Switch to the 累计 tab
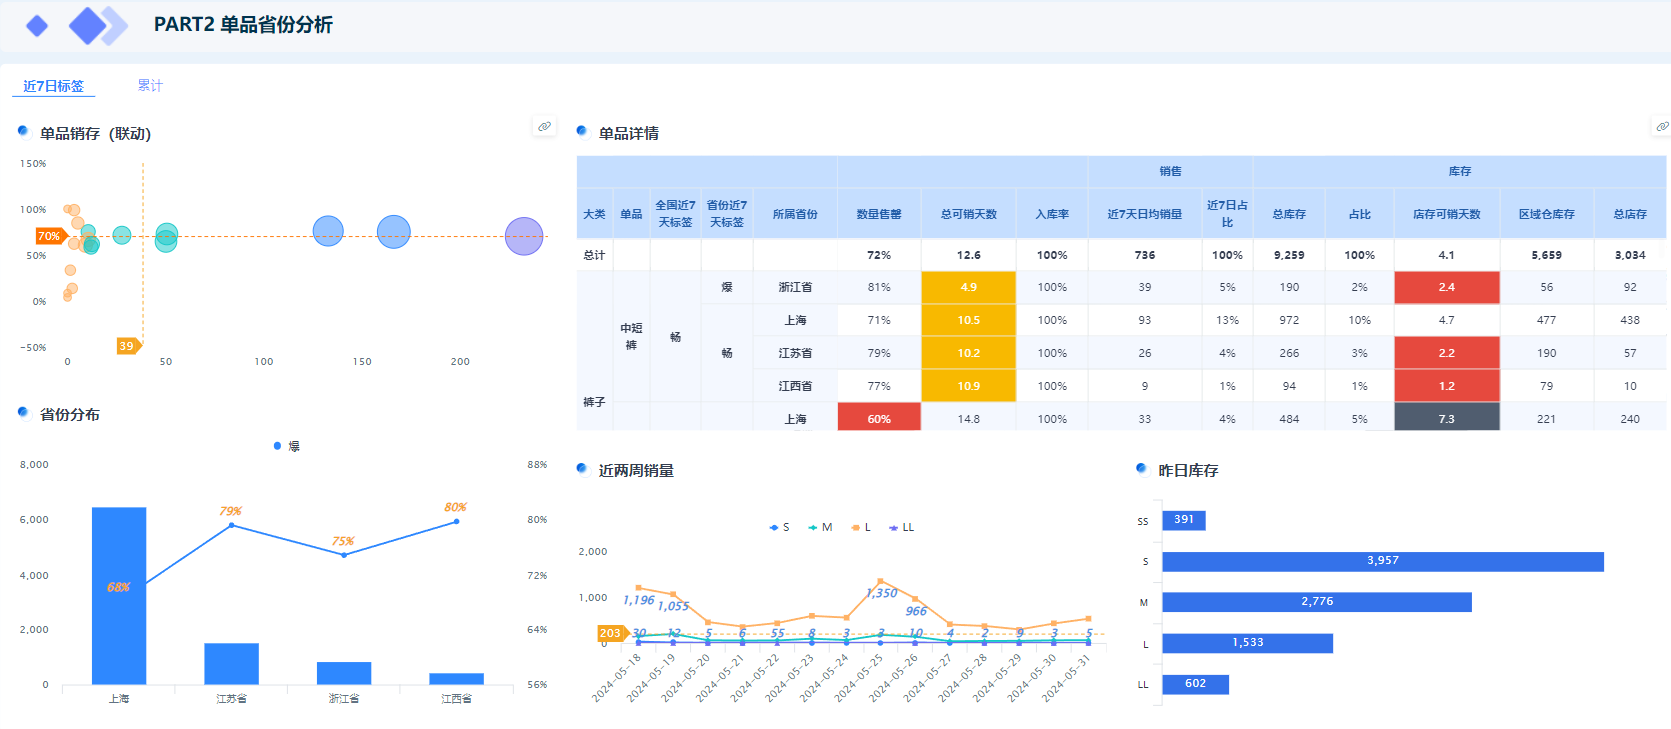Screen dimensions: 1671x729 tap(150, 86)
